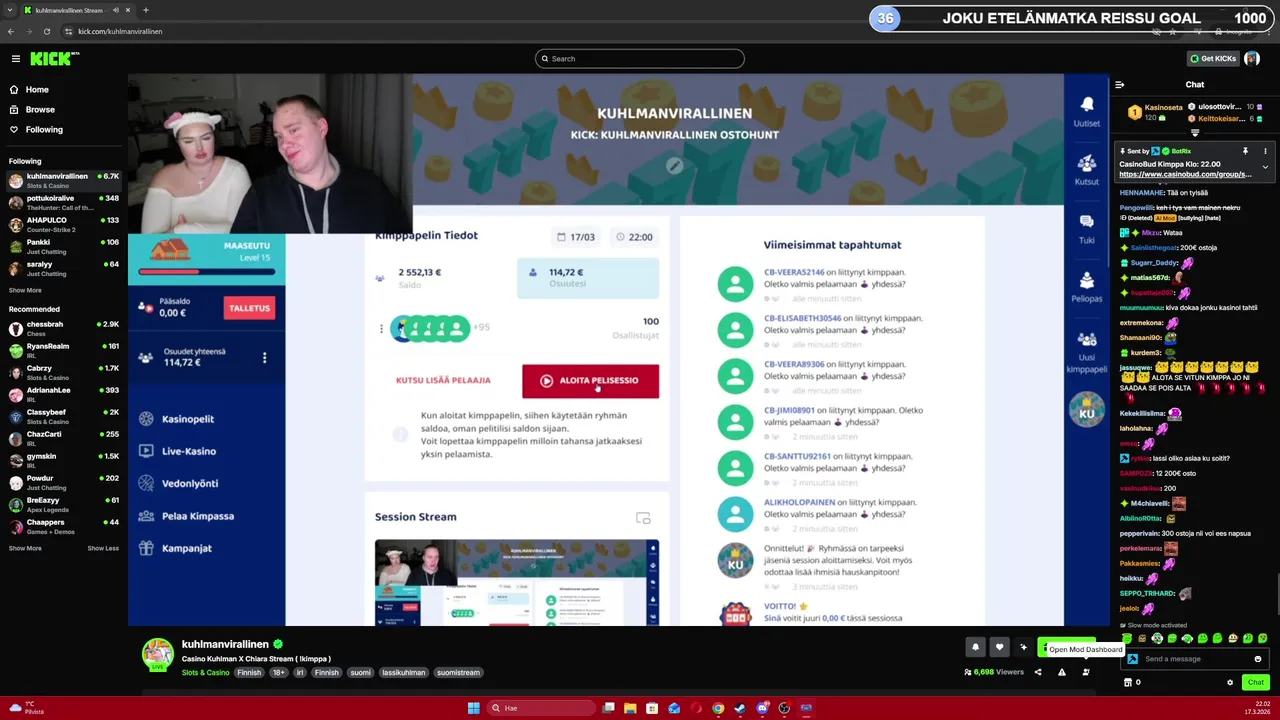
Task: Open participants three-dot menu beside avatars
Action: click(x=381, y=328)
